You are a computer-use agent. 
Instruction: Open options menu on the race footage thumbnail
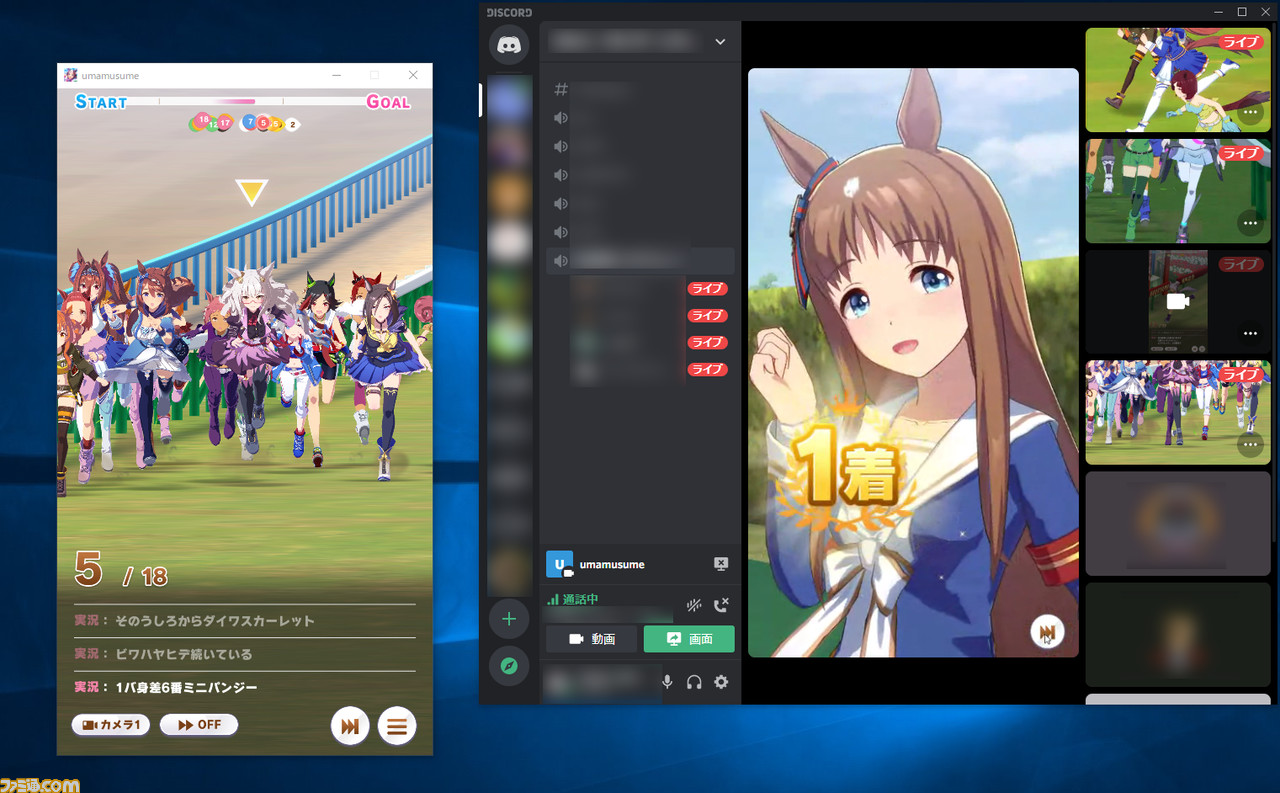1249,445
